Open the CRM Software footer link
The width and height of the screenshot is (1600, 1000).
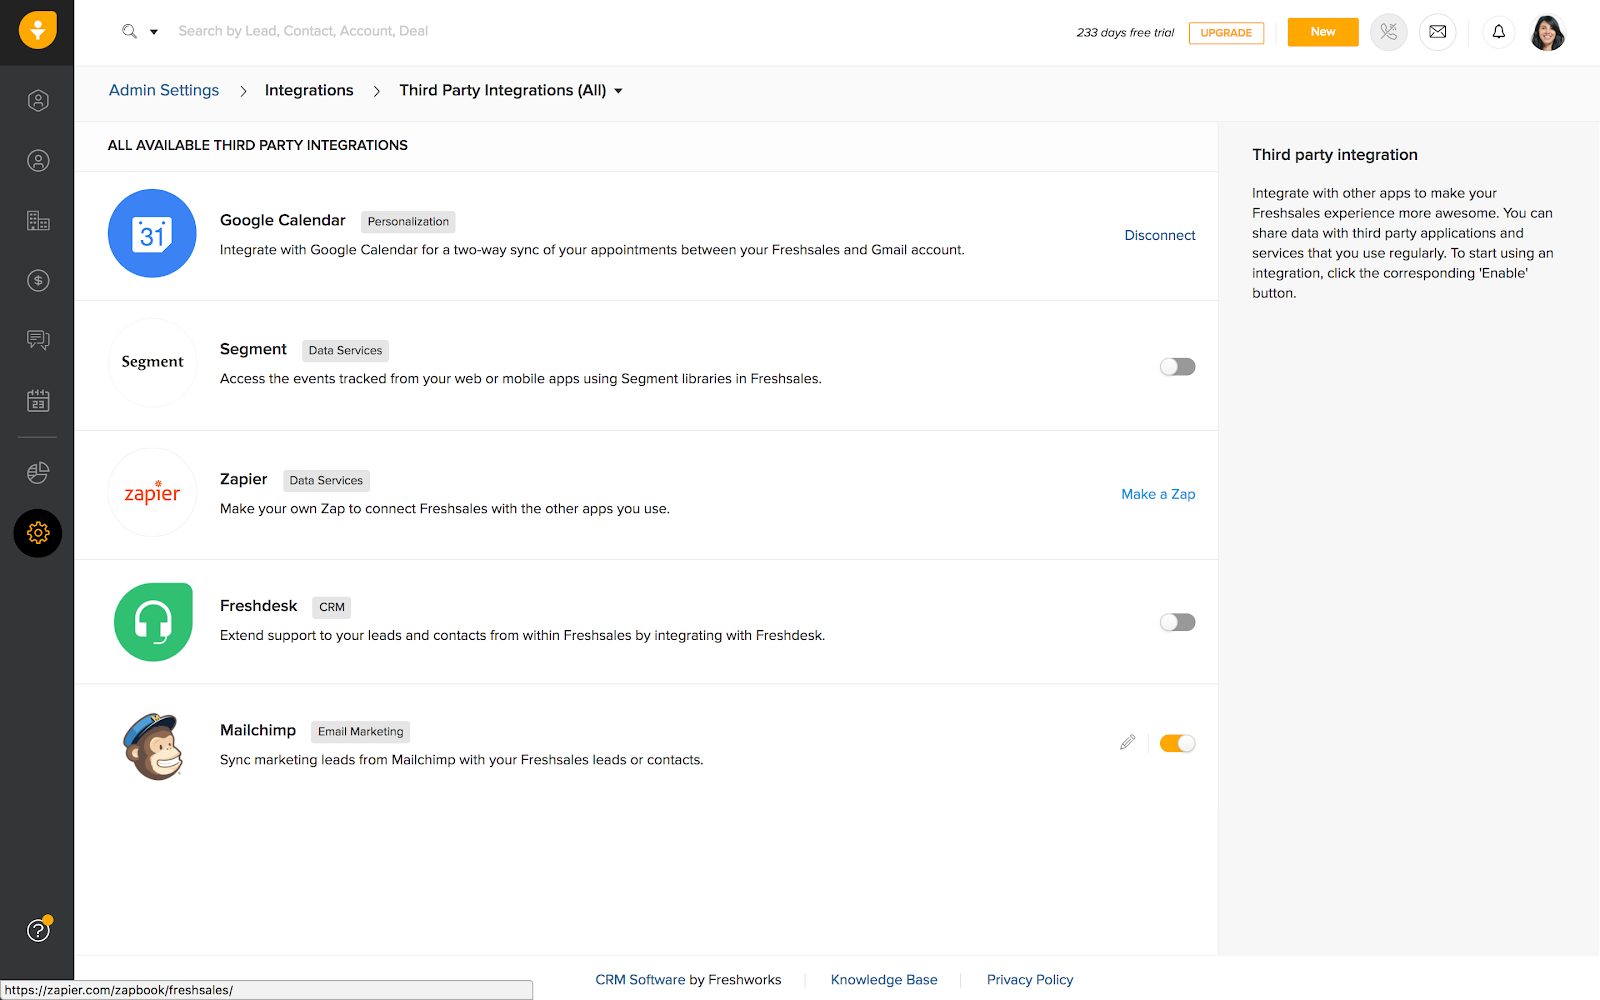[640, 980]
